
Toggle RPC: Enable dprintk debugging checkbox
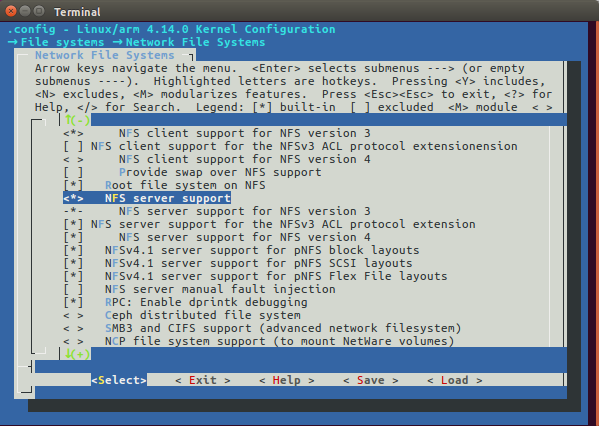(x=73, y=302)
